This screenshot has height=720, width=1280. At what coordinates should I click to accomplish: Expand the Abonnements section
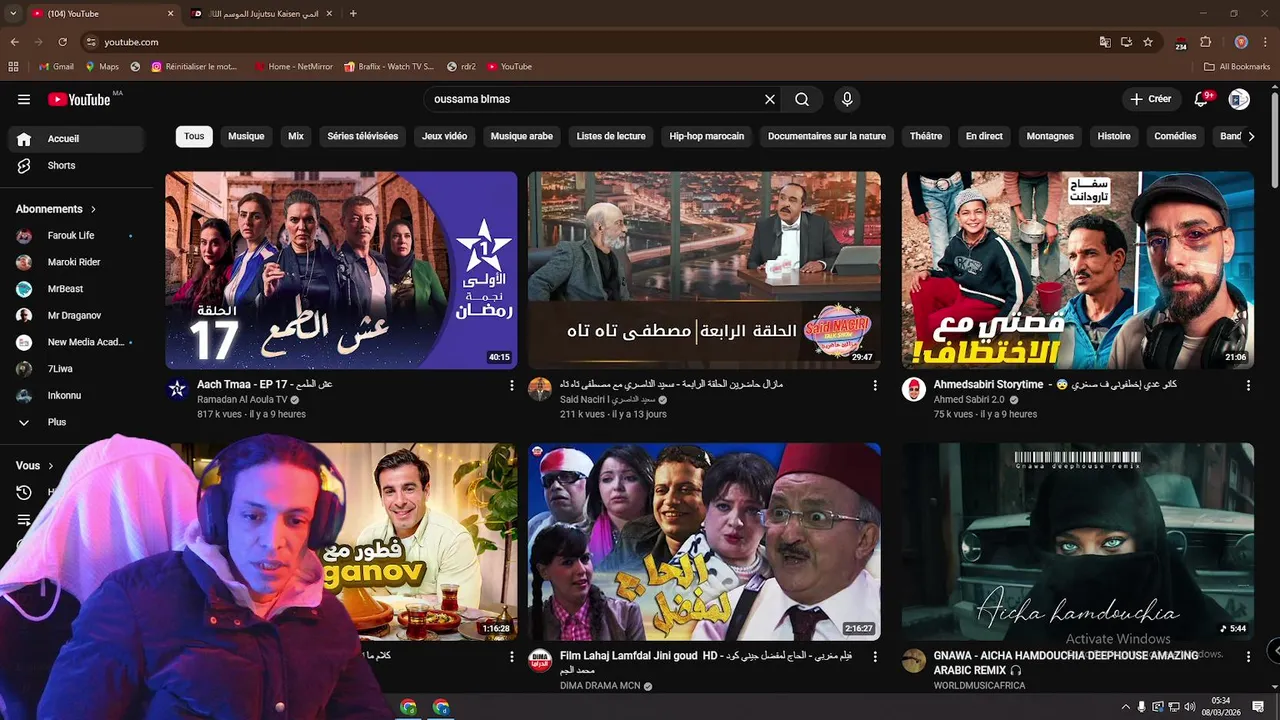click(x=56, y=209)
